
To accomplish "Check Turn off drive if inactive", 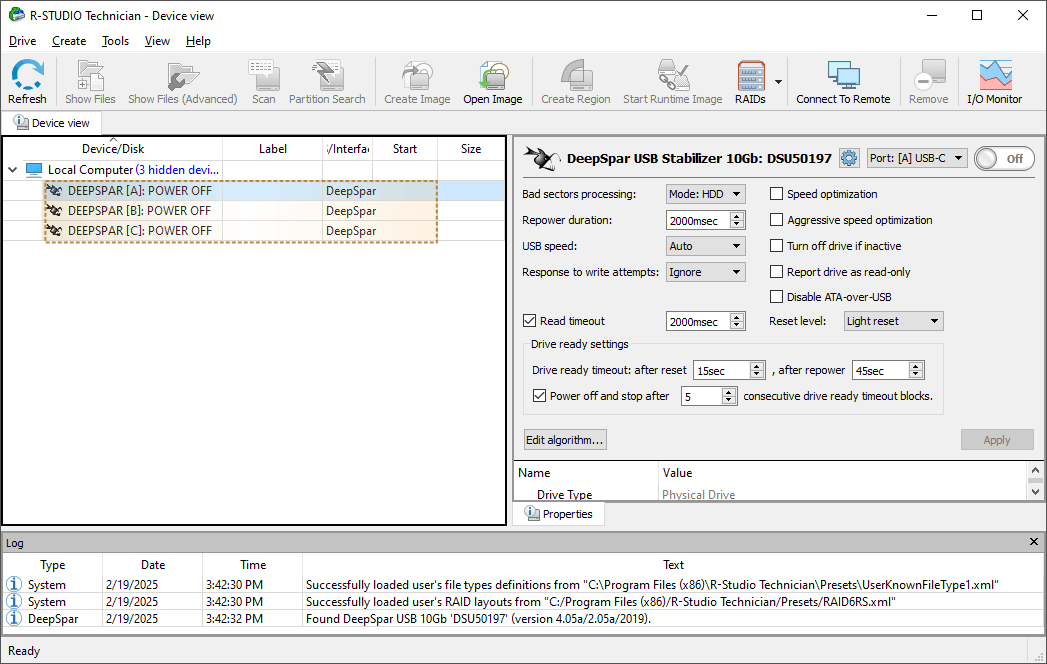I will tap(777, 246).
